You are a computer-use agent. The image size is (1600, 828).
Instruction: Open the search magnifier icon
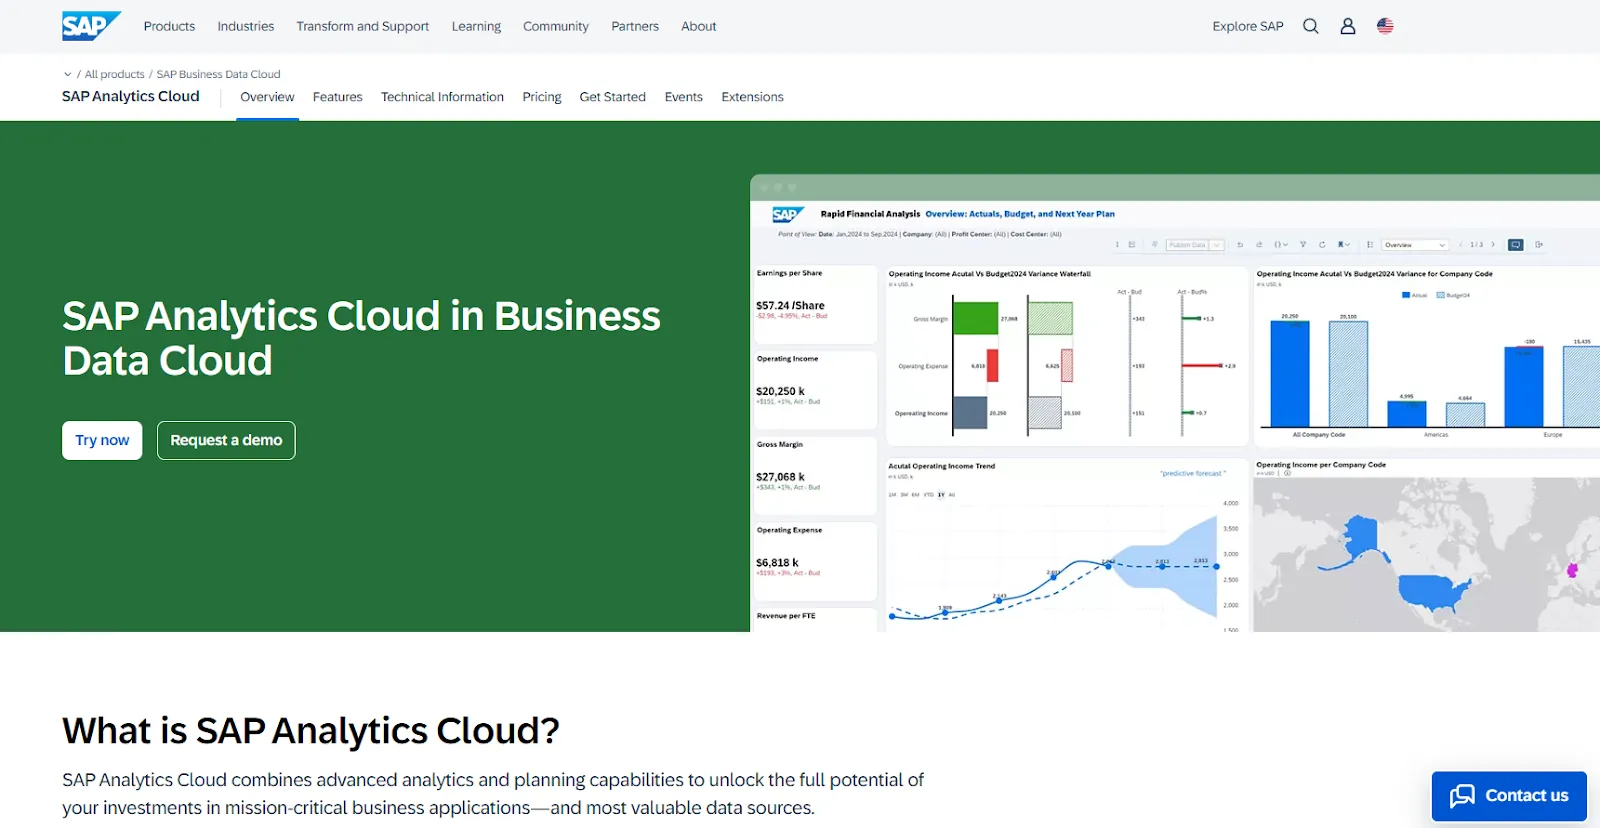point(1310,26)
